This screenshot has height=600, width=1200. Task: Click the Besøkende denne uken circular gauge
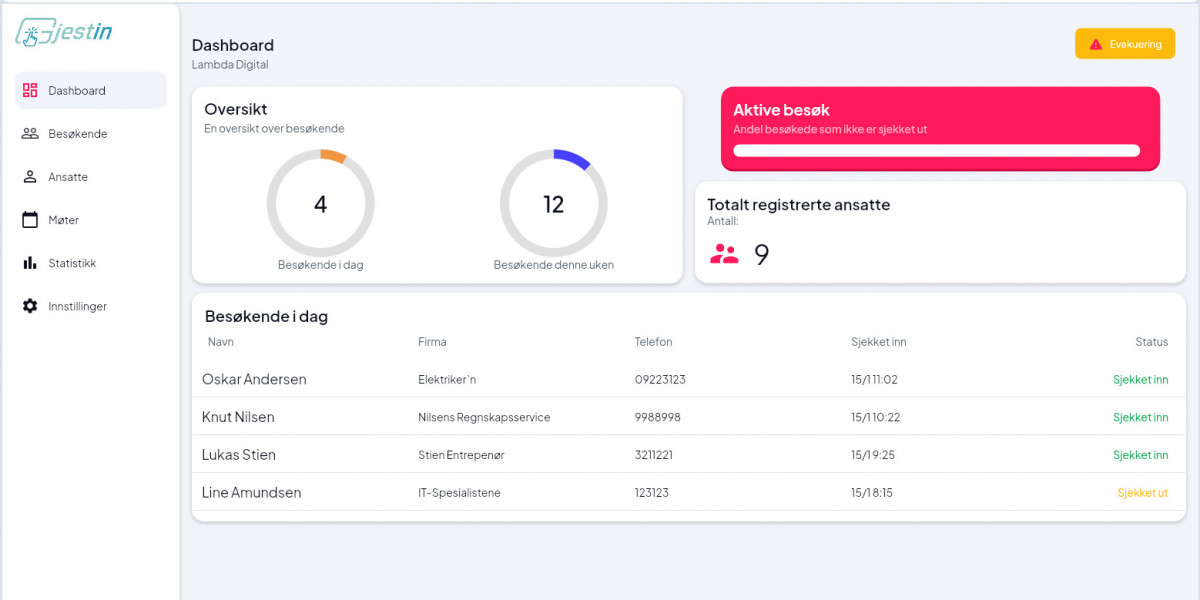554,204
